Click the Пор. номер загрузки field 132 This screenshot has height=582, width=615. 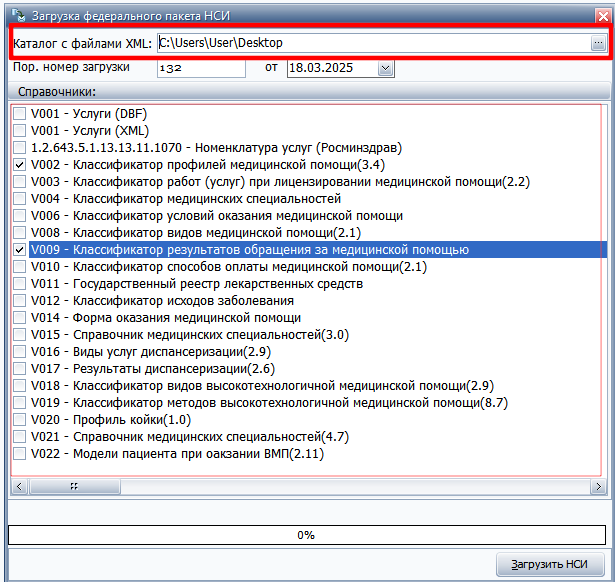201,68
